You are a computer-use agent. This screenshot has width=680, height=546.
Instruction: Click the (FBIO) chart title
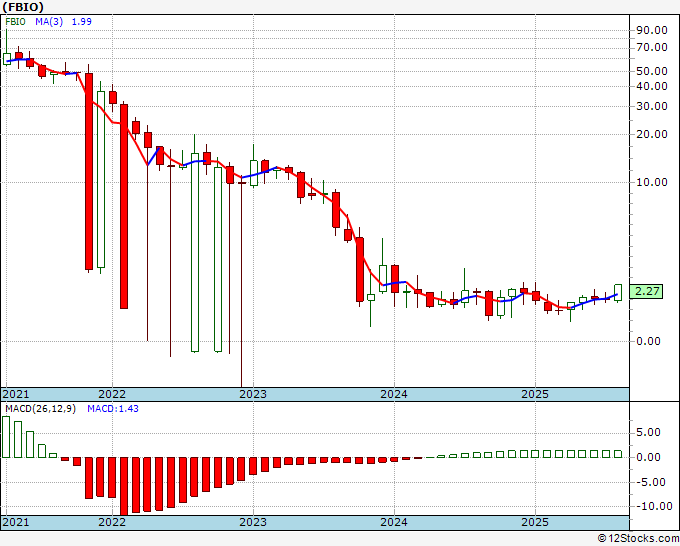(23, 7)
